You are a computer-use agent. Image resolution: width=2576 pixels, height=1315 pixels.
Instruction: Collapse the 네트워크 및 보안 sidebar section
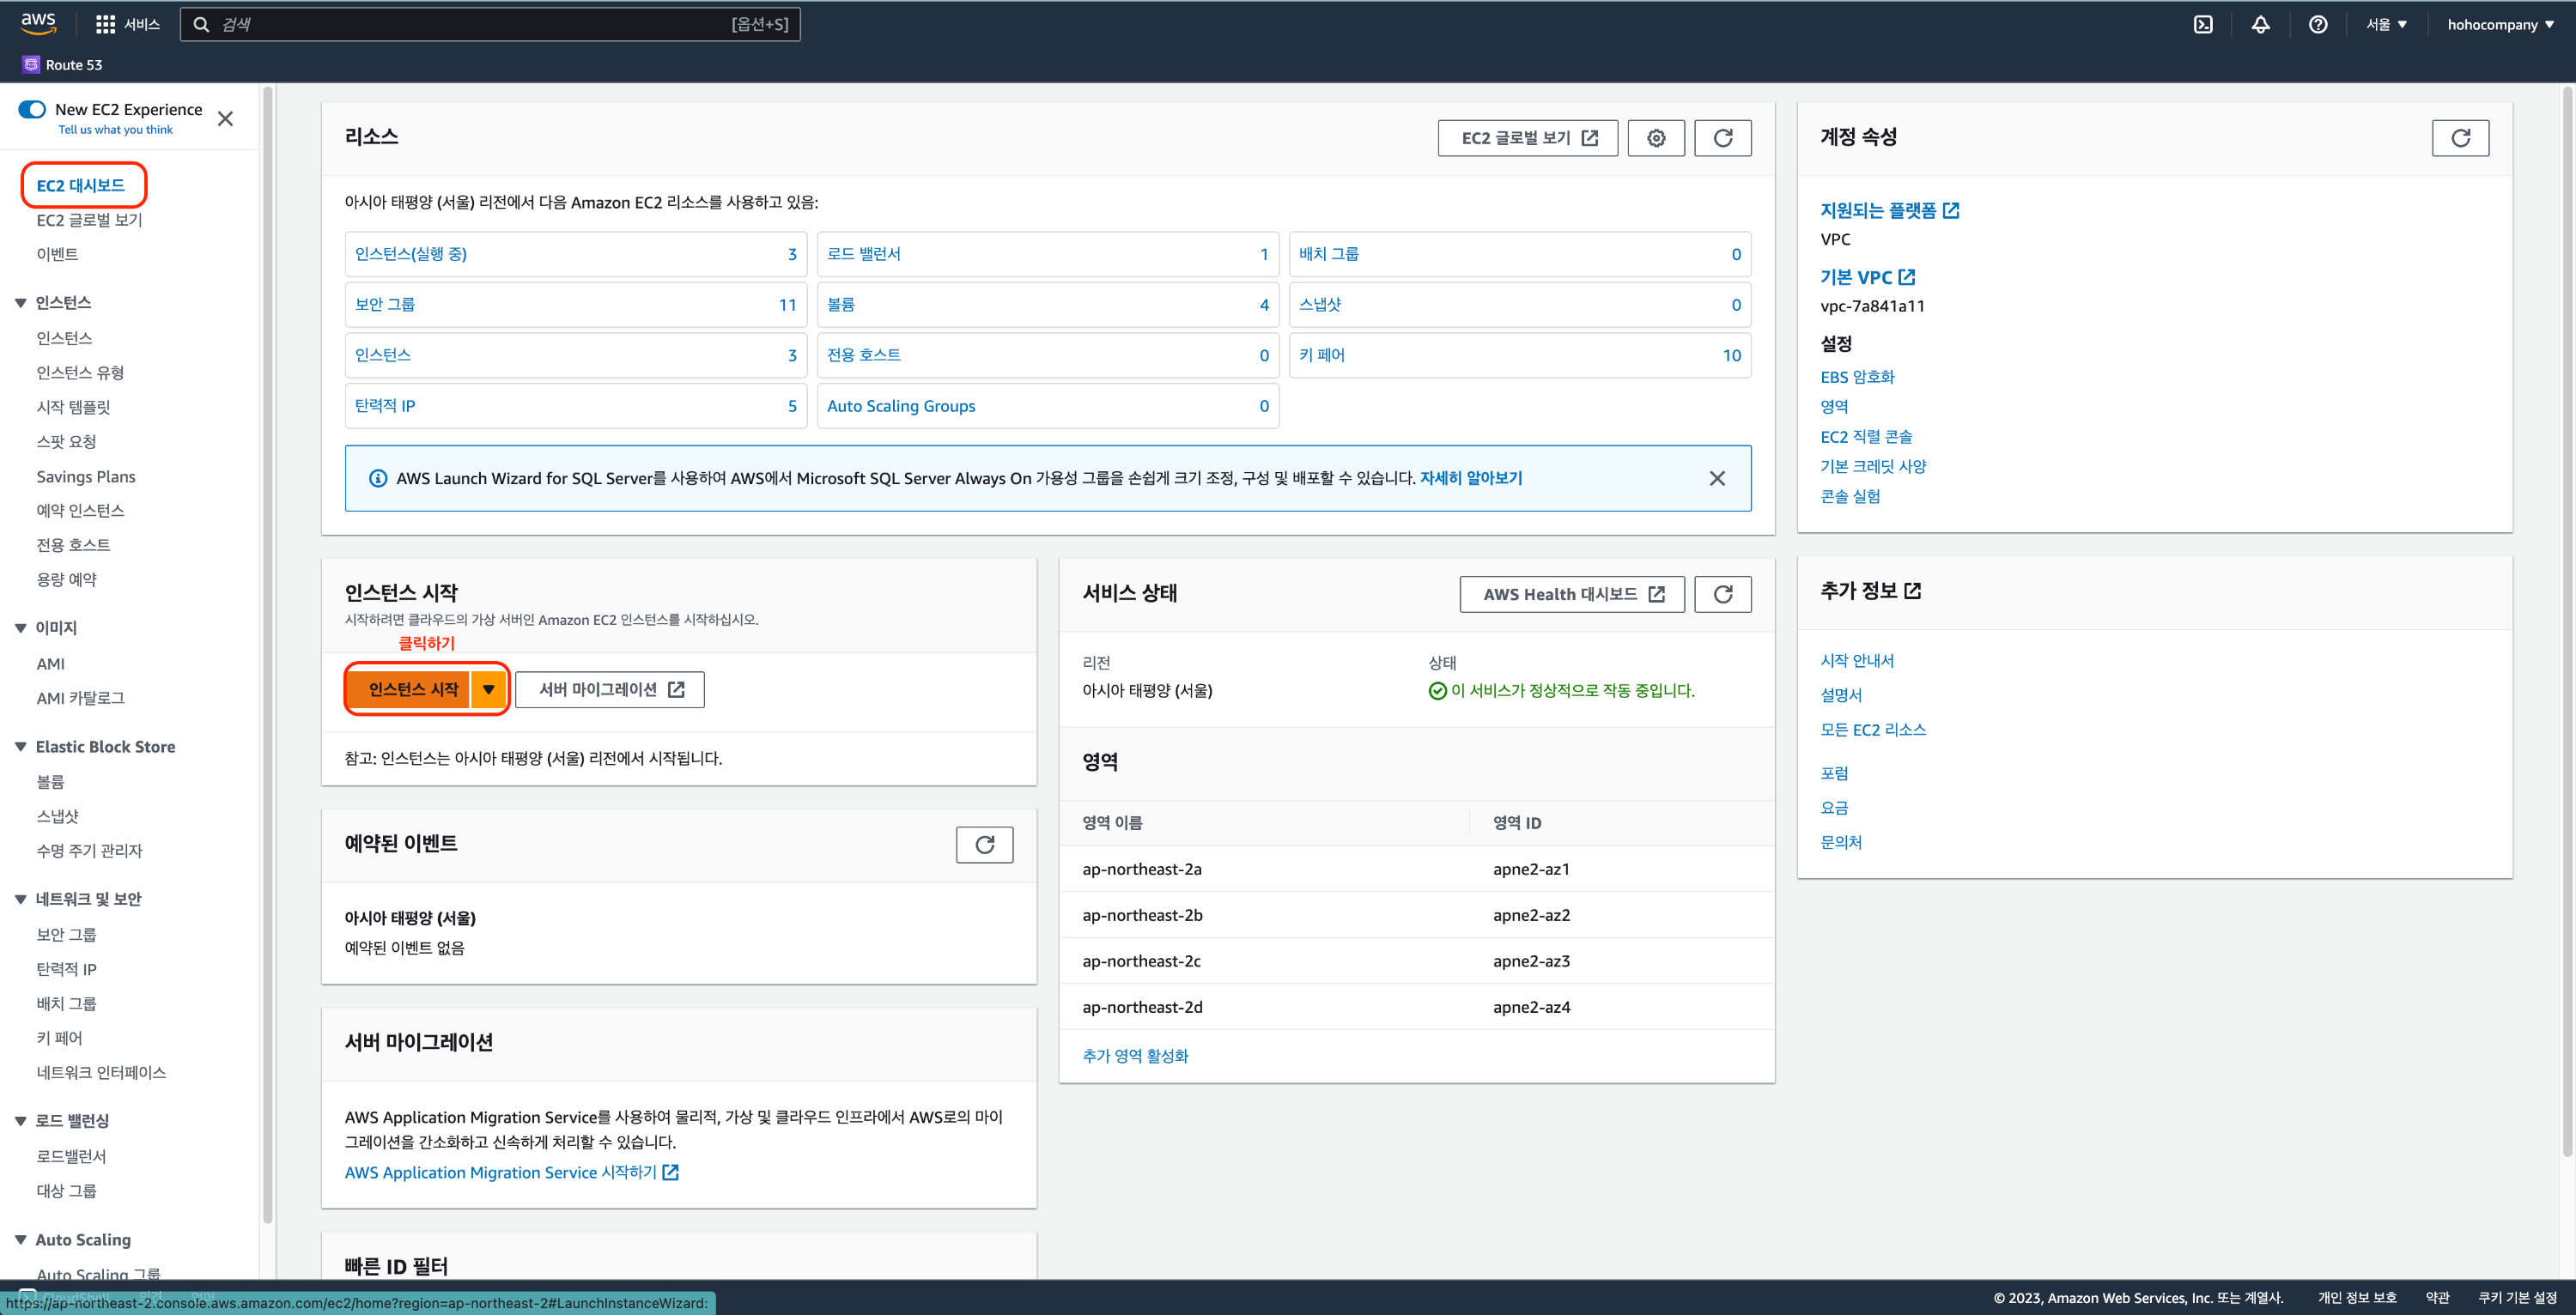coord(20,899)
